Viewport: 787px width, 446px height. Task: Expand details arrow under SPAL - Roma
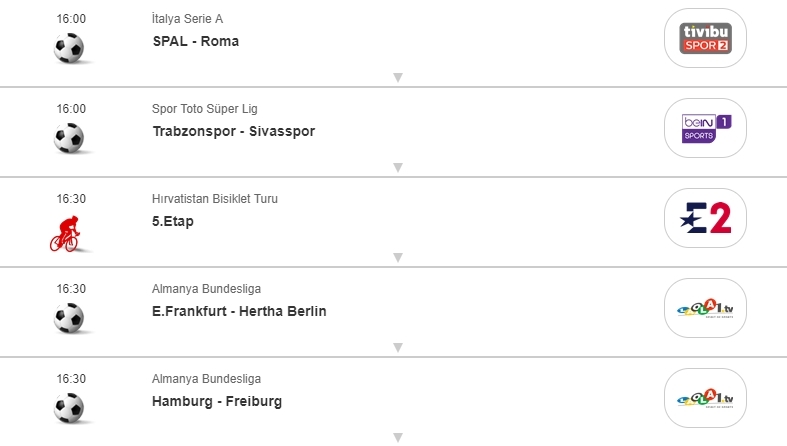(x=397, y=78)
